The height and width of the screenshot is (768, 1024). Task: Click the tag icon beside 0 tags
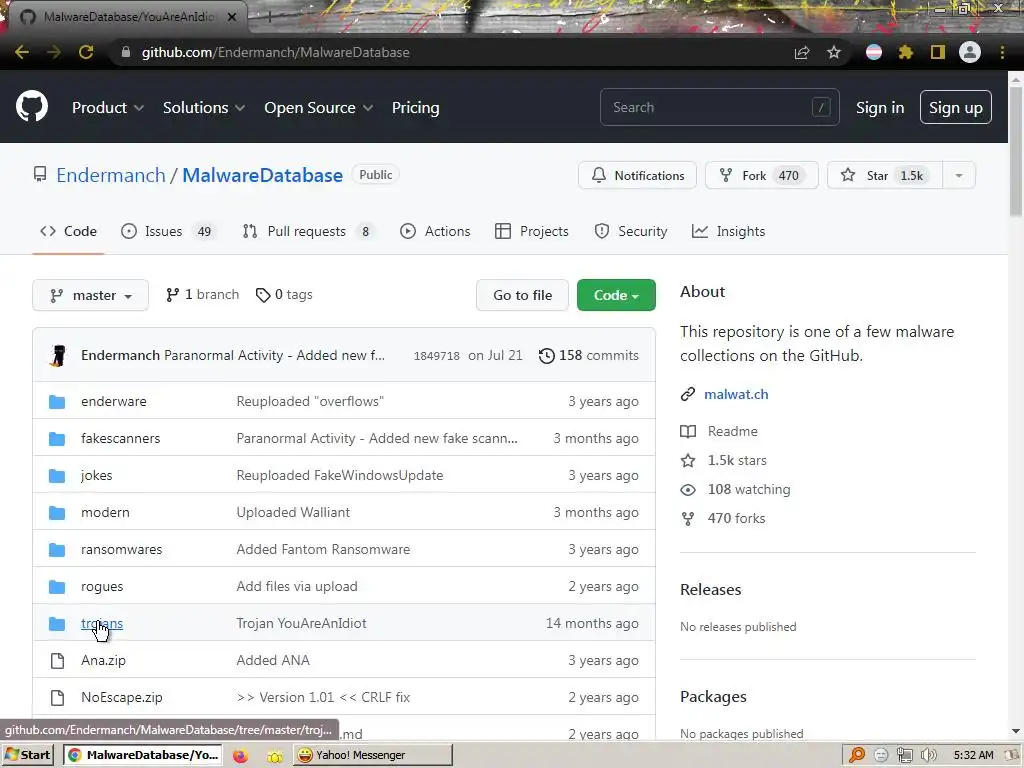click(x=263, y=295)
